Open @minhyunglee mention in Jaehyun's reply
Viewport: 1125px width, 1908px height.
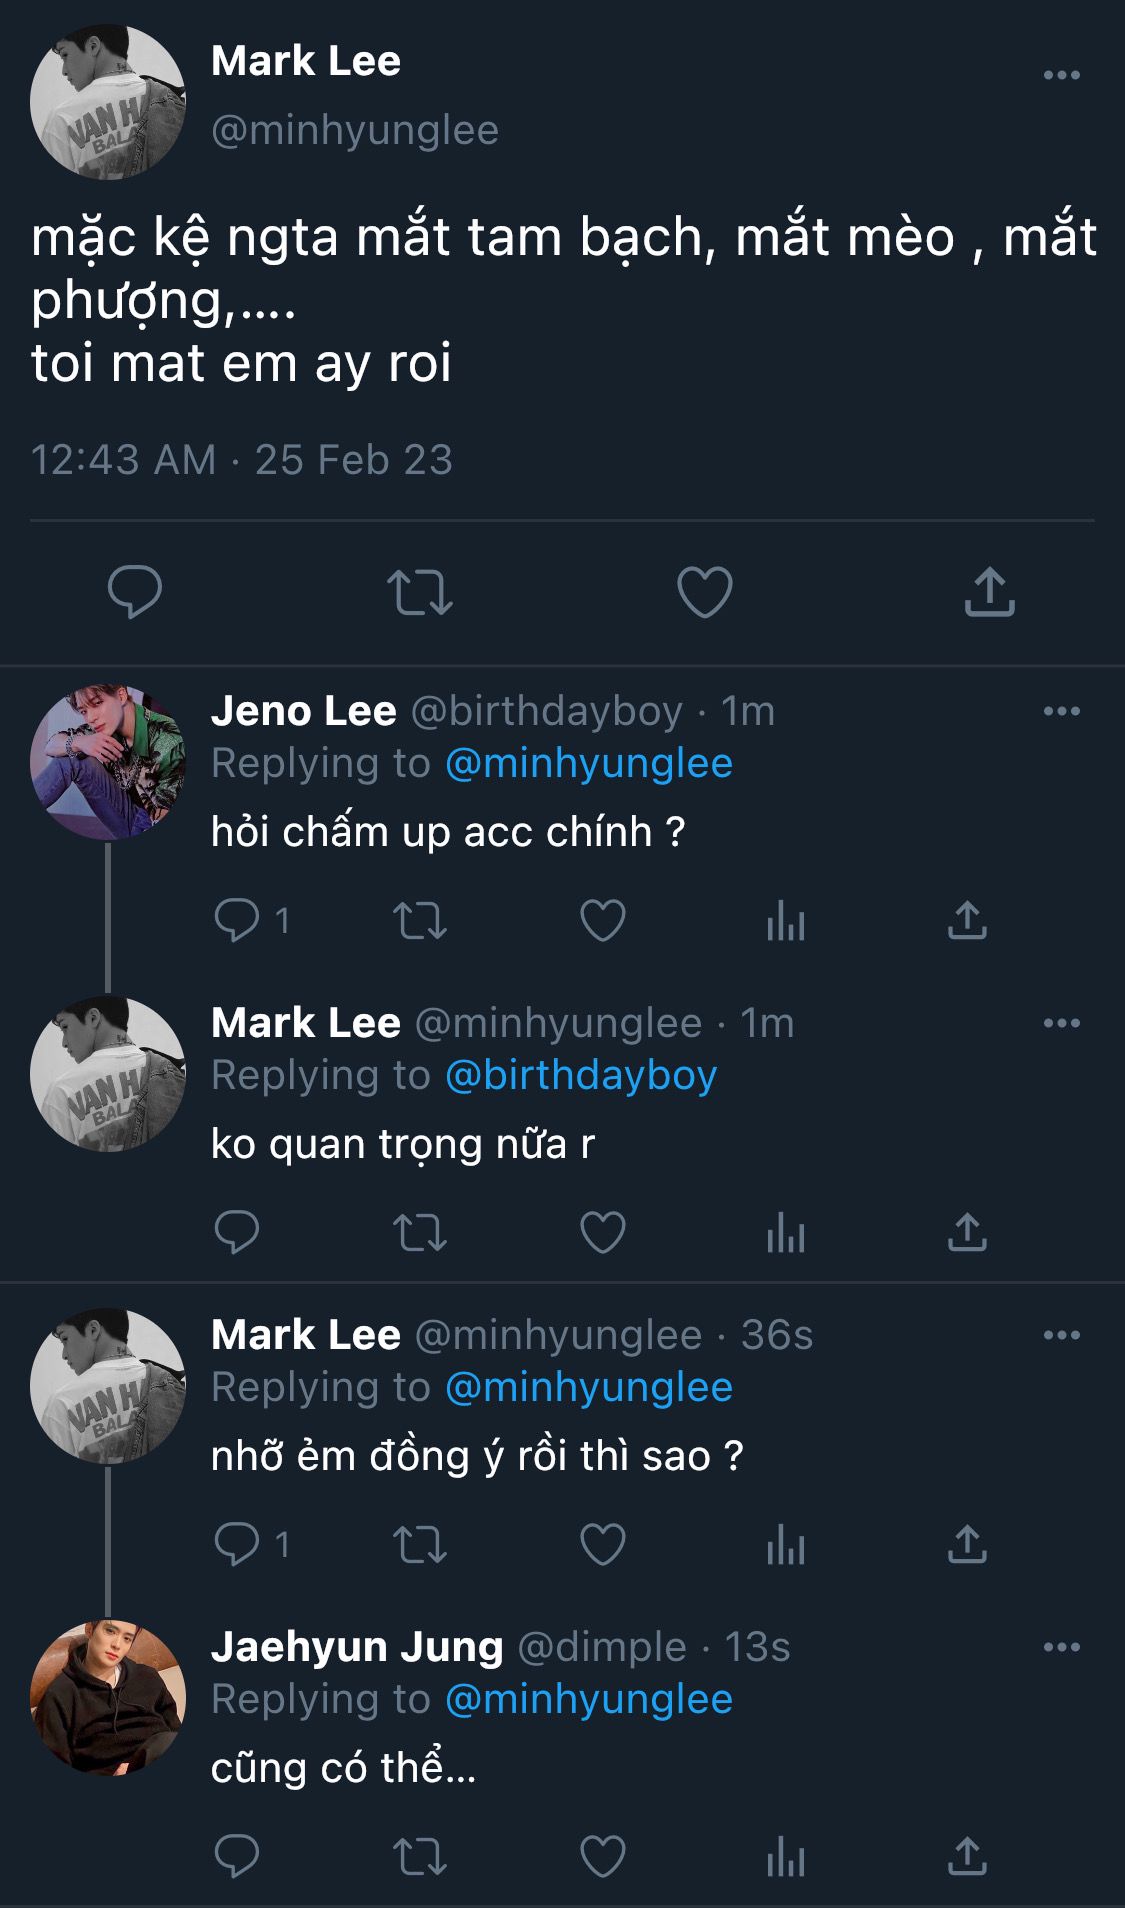click(589, 1699)
